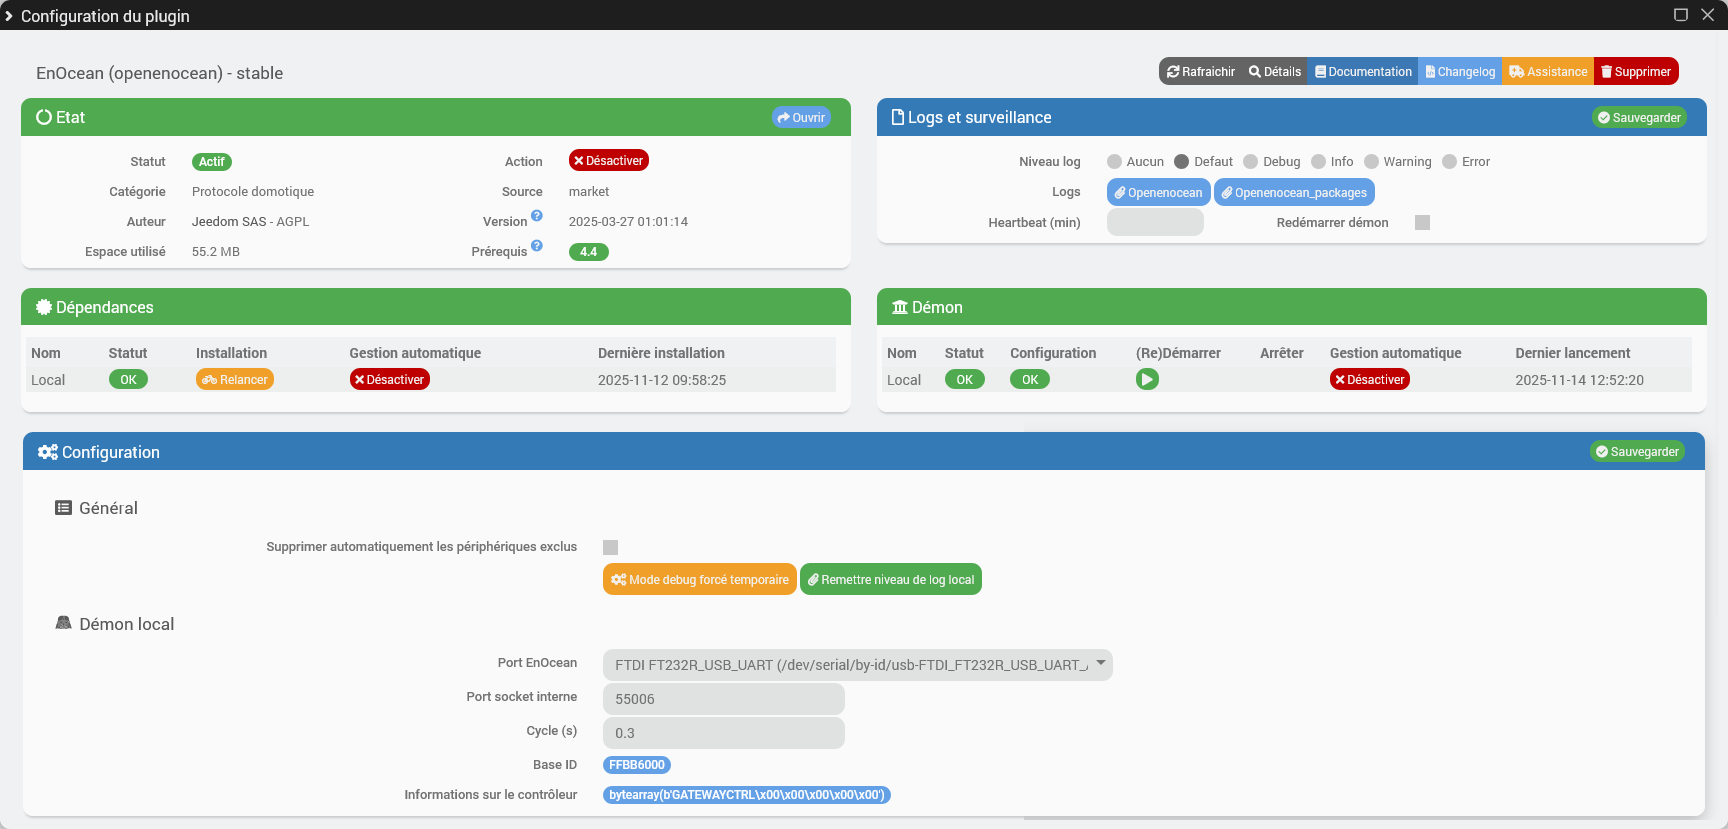This screenshot has width=1728, height=829.
Task: Save the Configuration panel
Action: (1637, 452)
